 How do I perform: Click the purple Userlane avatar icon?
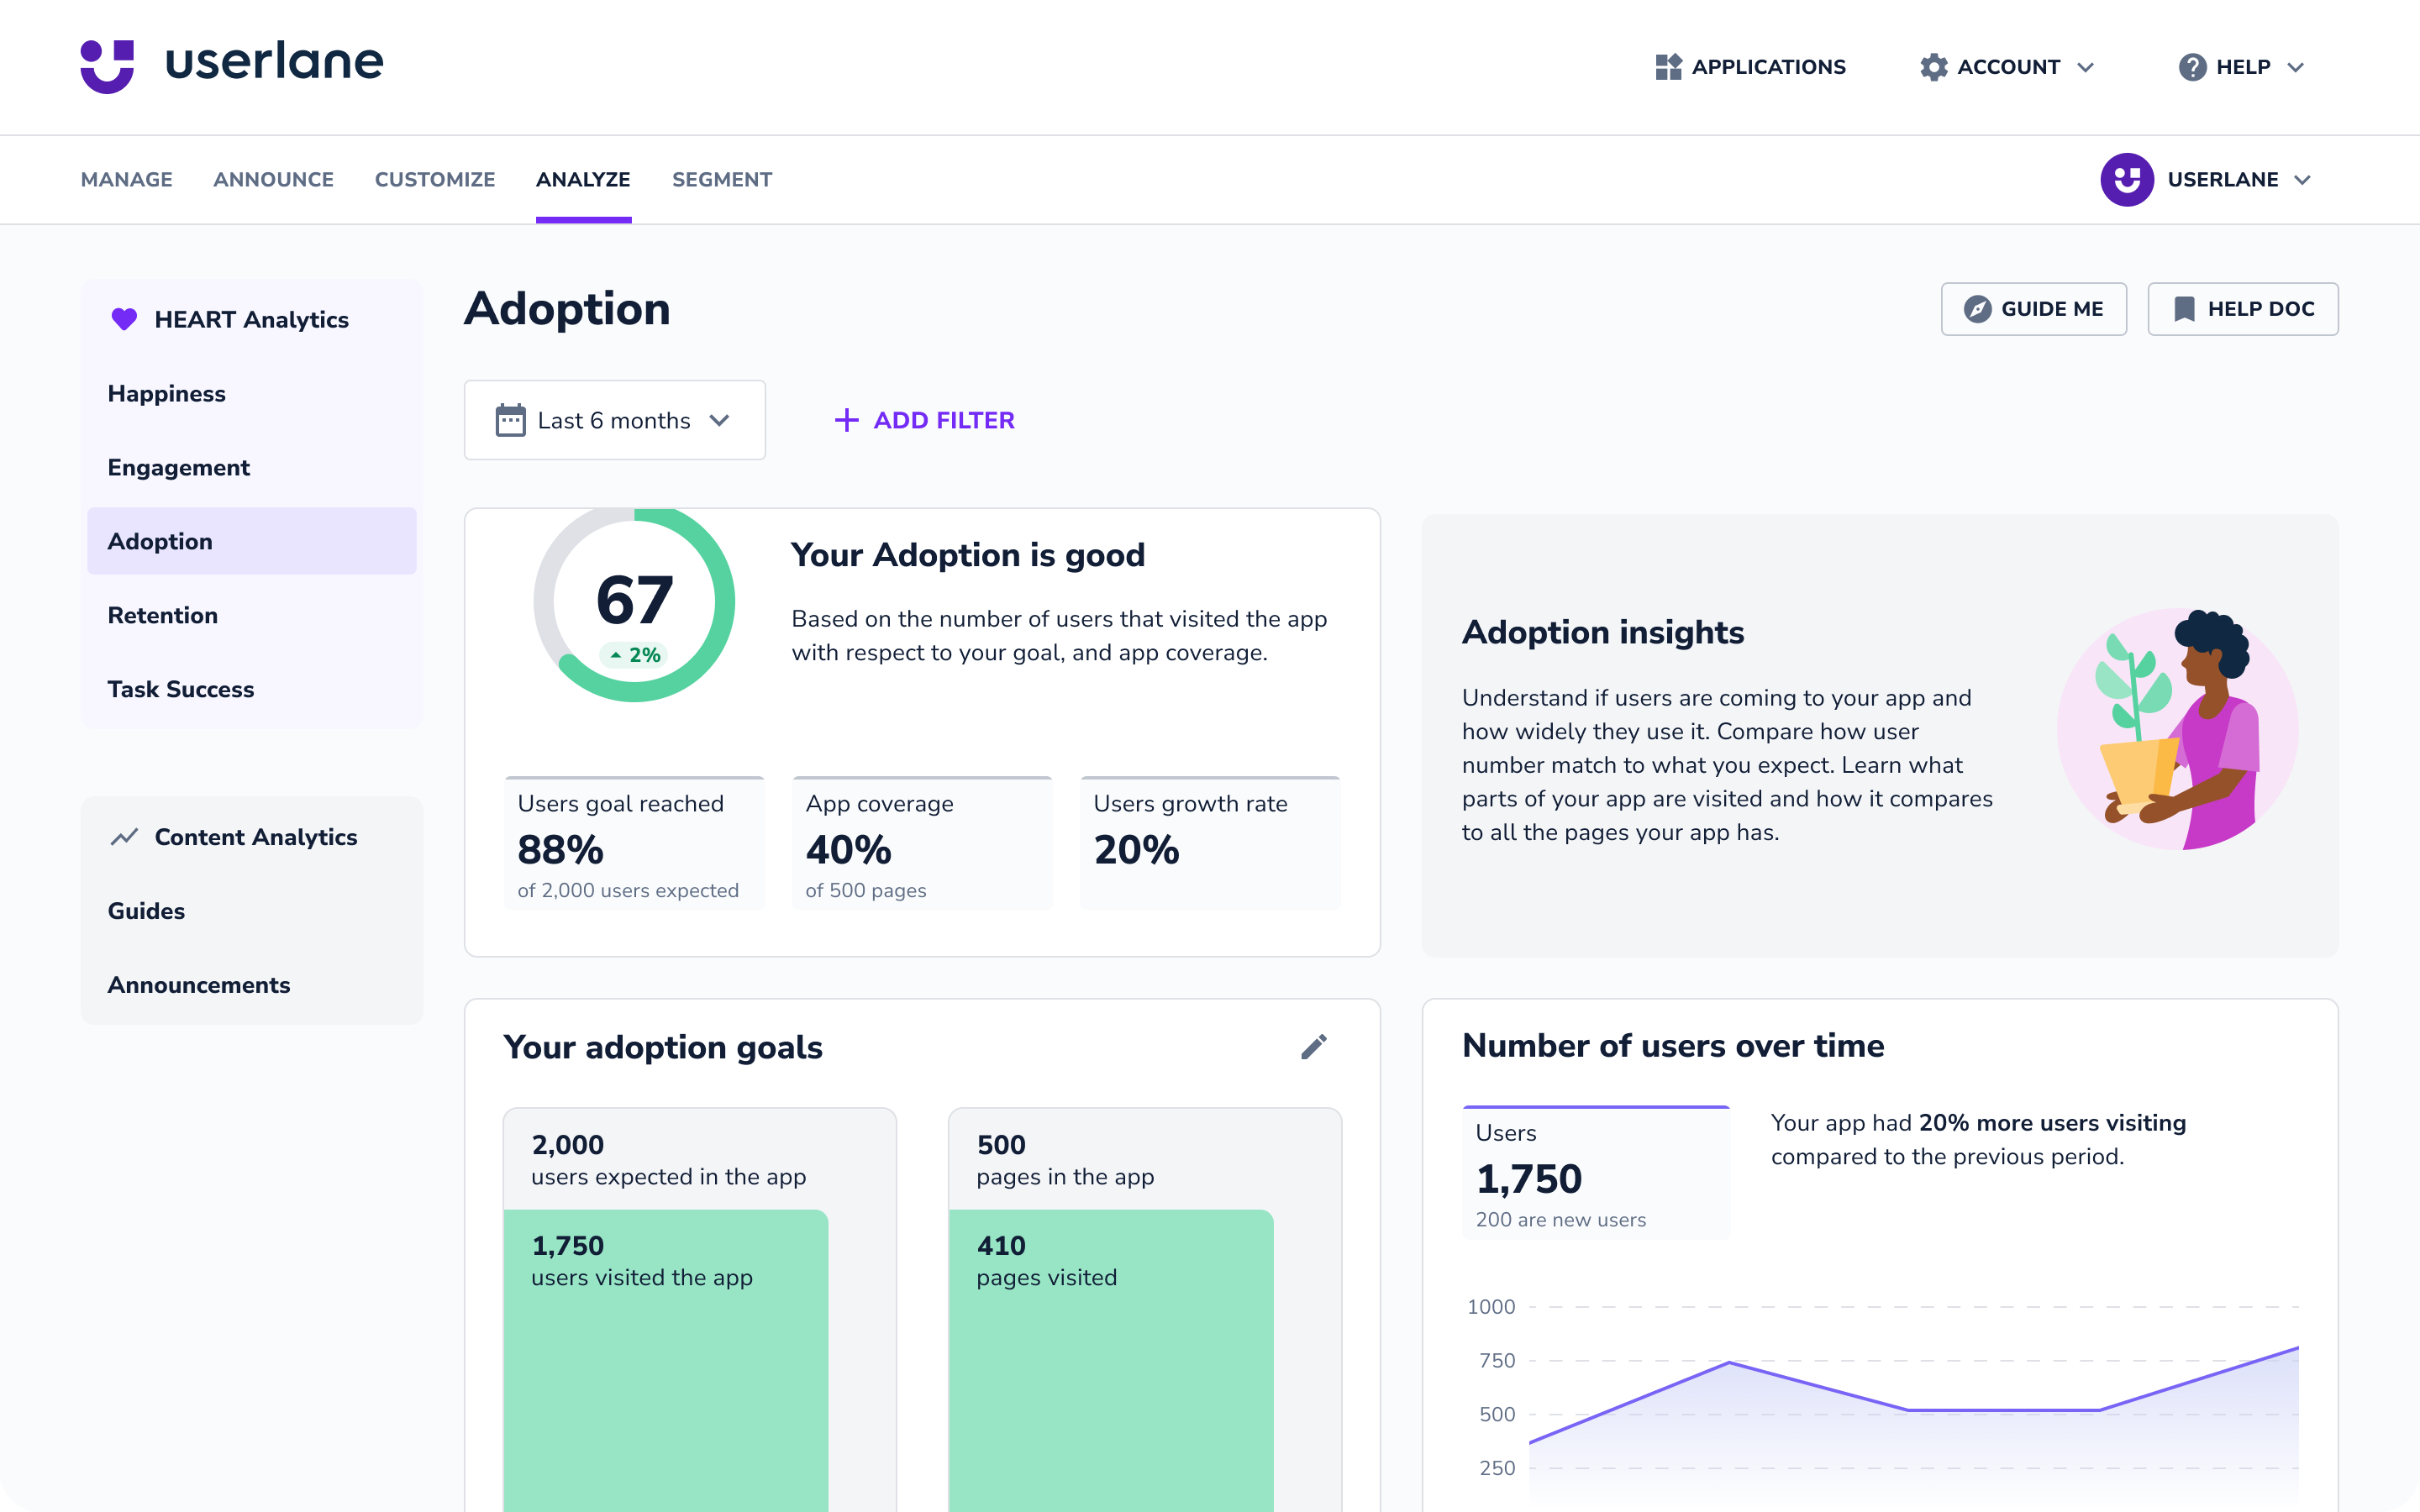[x=2126, y=180]
